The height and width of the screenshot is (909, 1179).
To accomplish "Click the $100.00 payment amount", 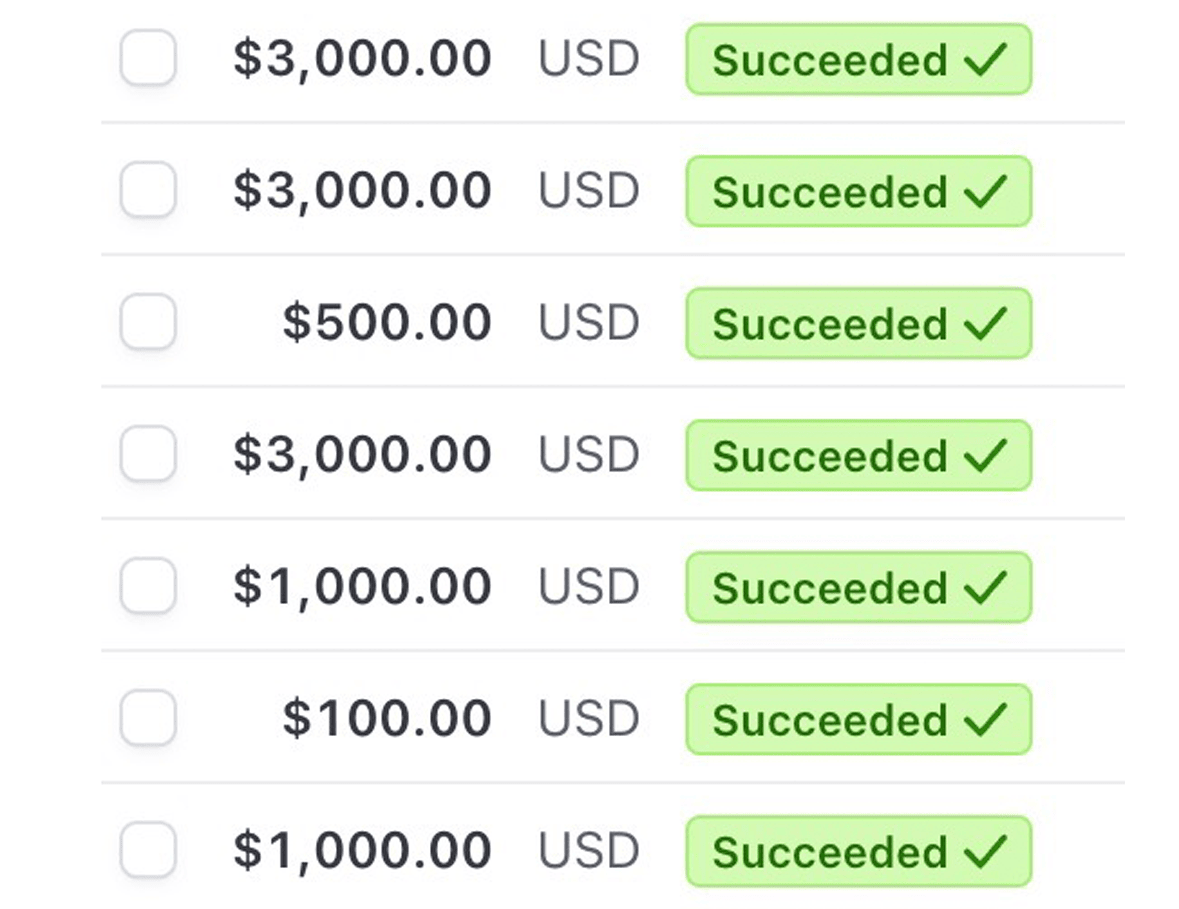I will point(387,719).
